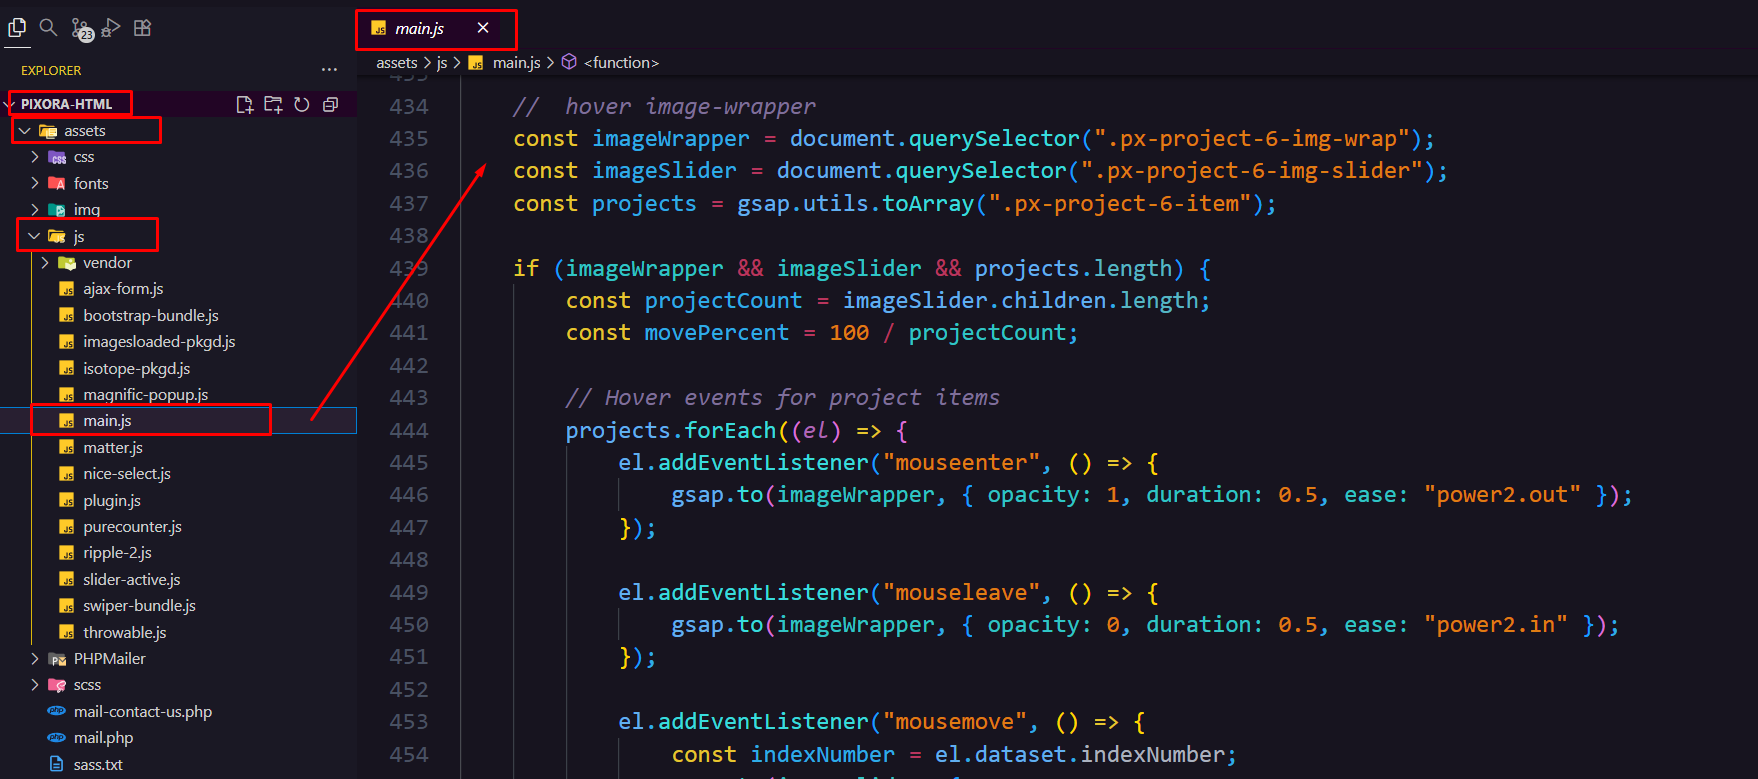Open swiper-bundle.js in the file tree
The image size is (1758, 779).
(139, 606)
